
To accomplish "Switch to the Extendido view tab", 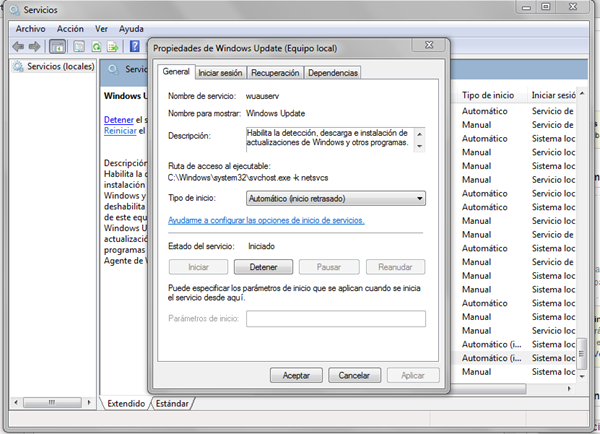I will (x=126, y=403).
